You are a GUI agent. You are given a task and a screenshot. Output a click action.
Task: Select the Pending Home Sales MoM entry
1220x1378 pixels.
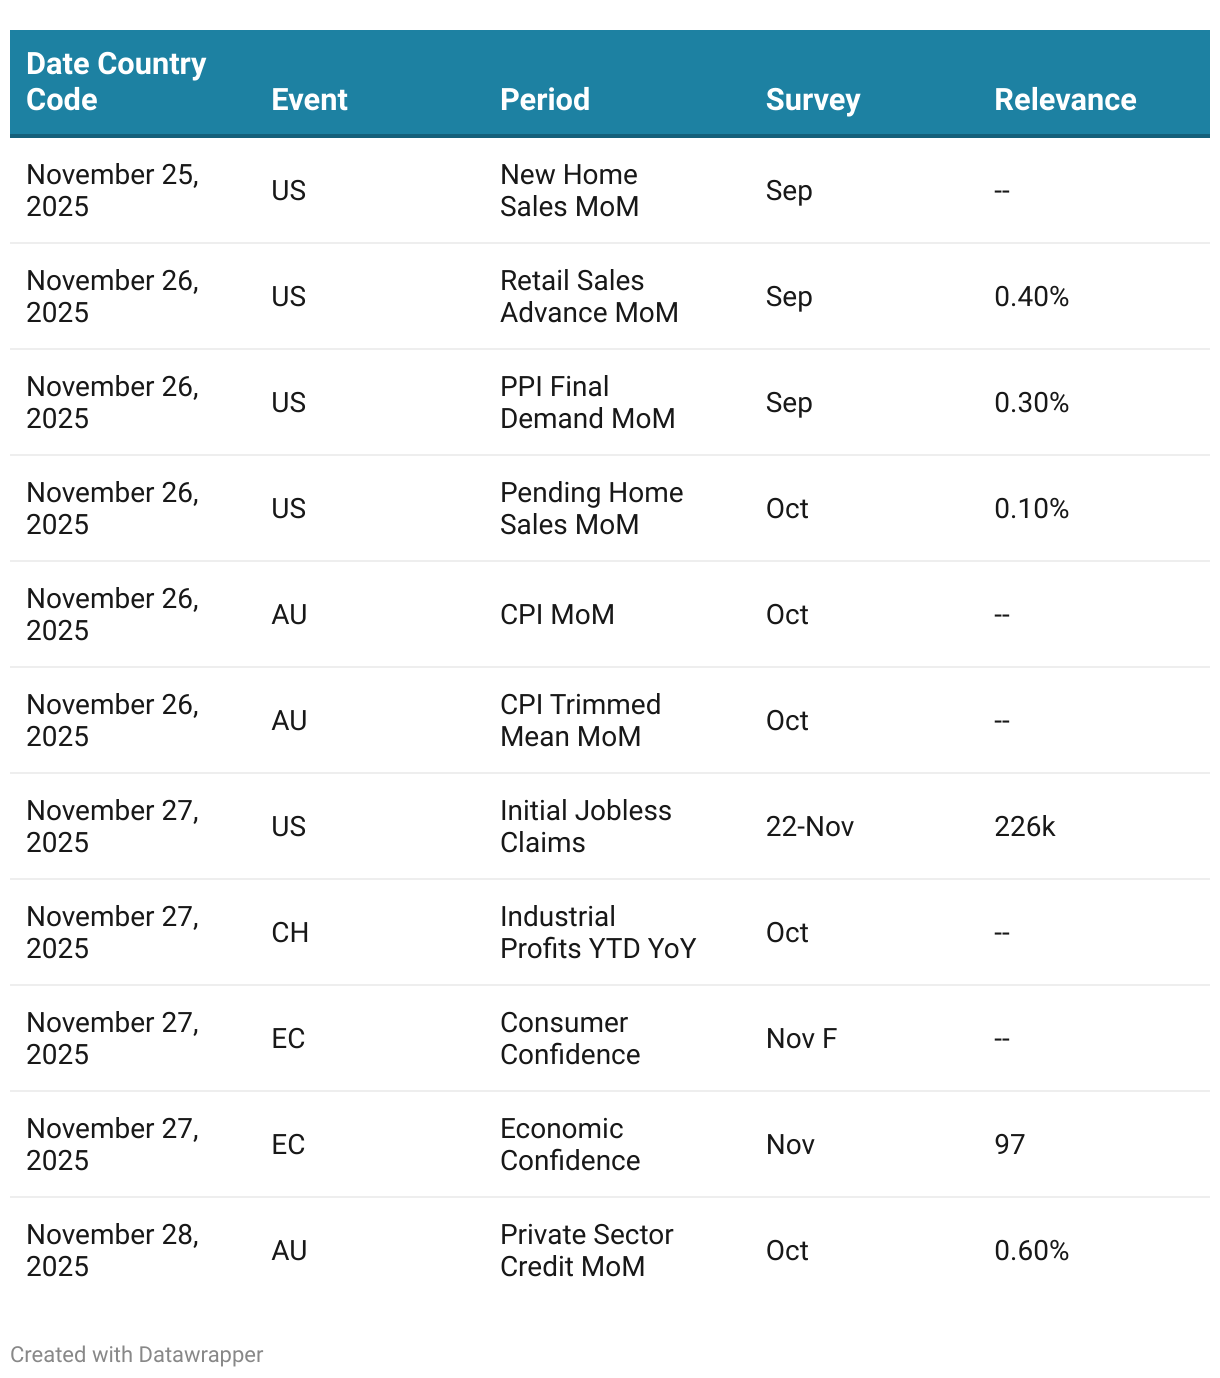pos(591,508)
